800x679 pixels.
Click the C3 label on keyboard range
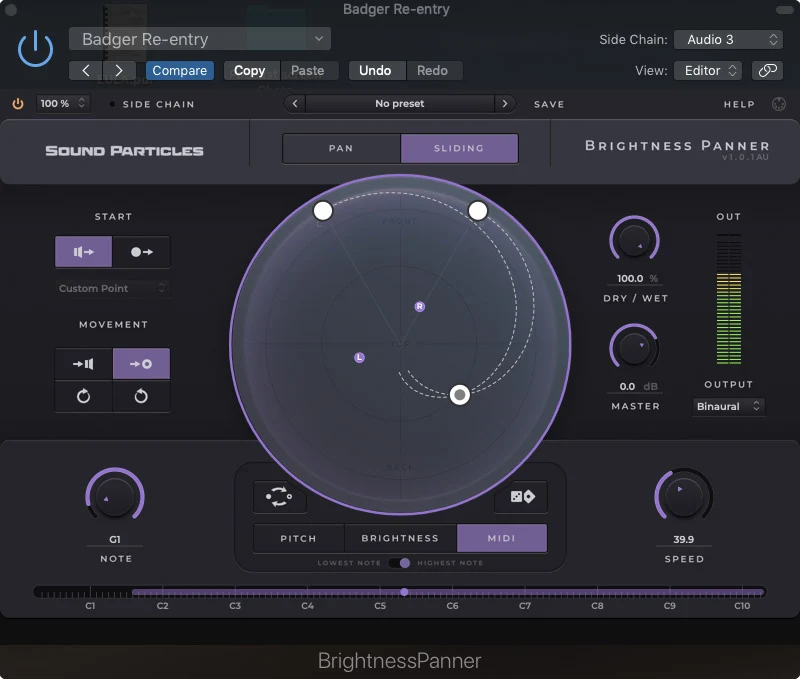(235, 606)
